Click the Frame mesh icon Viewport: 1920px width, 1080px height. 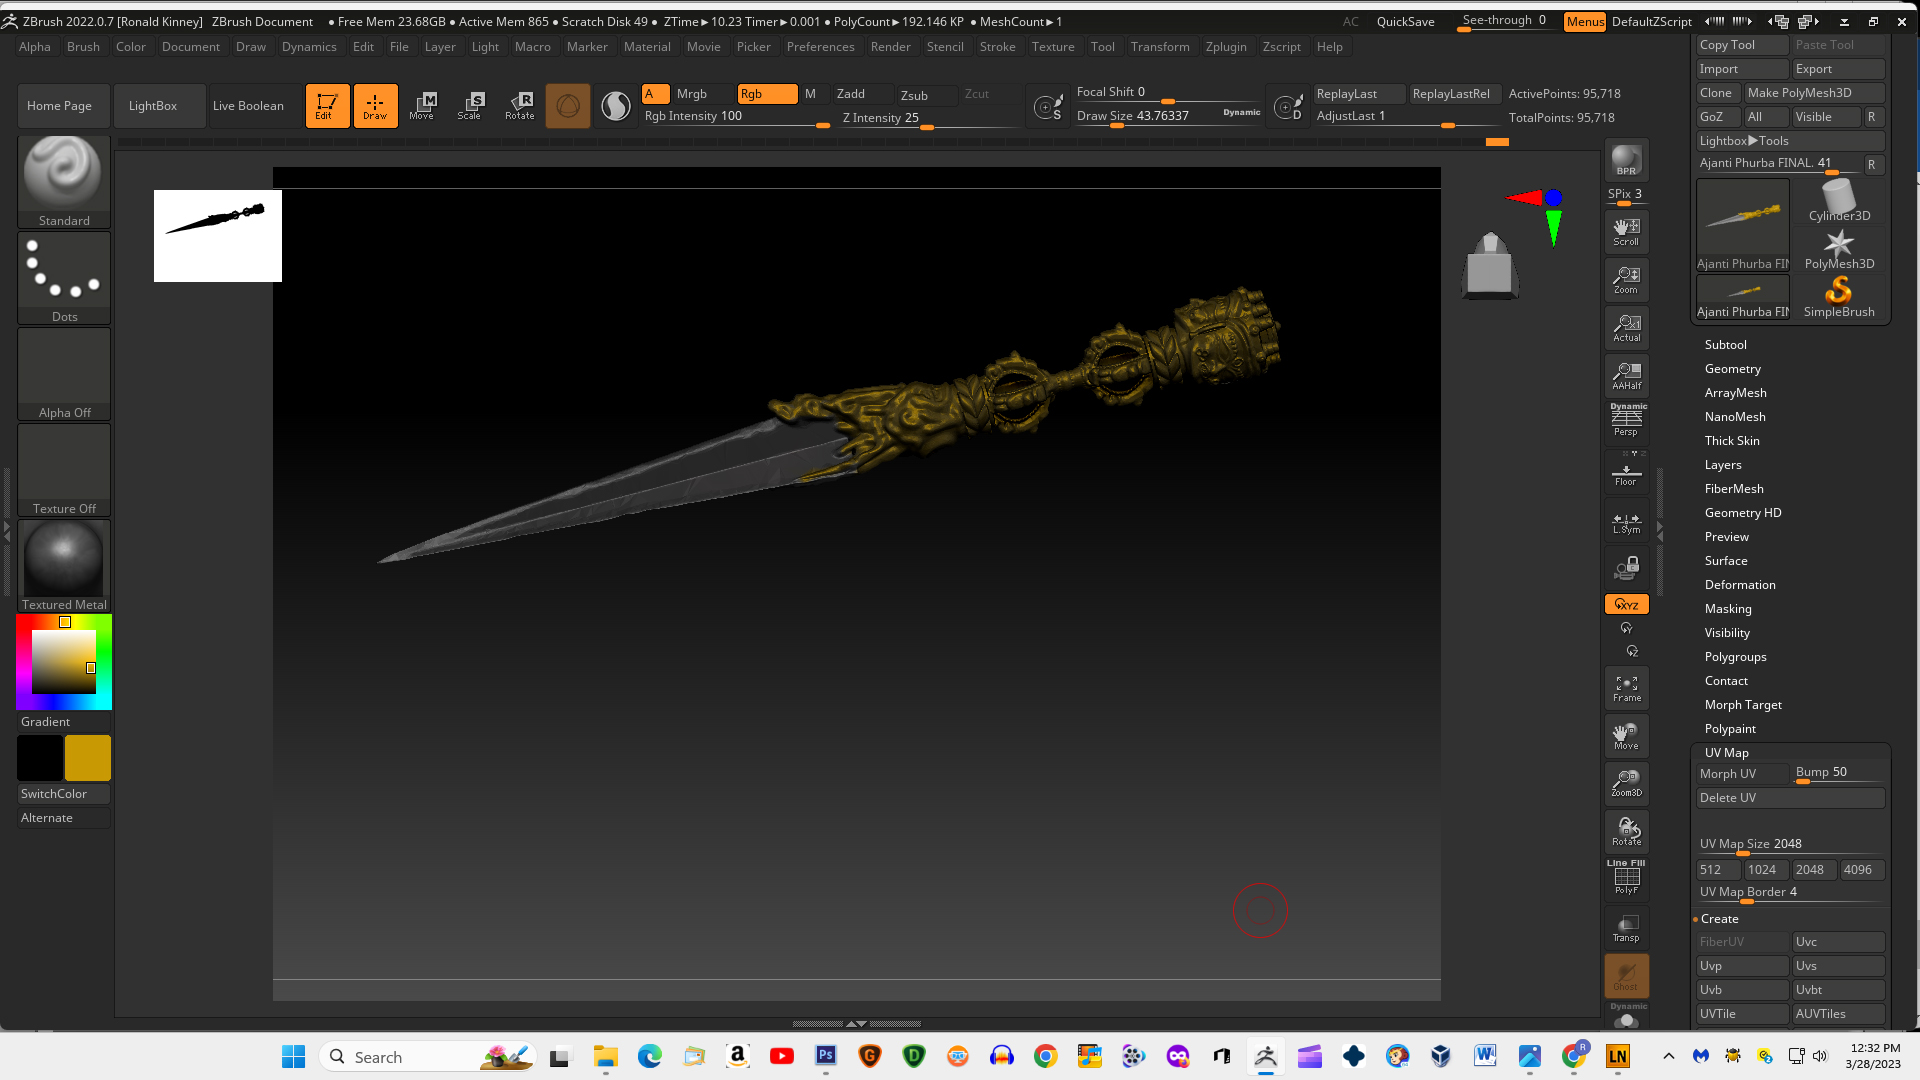(x=1626, y=688)
